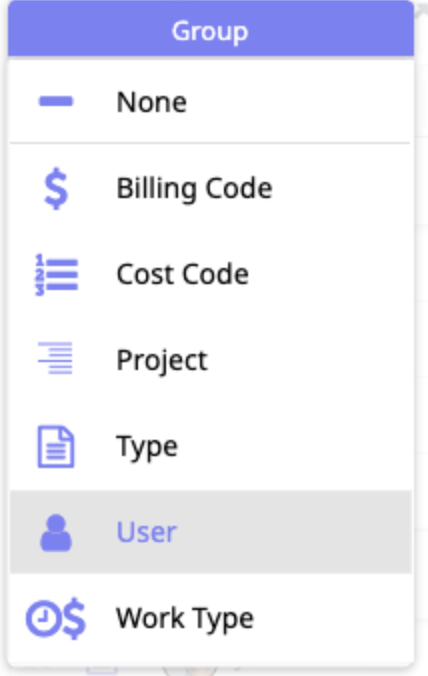This screenshot has height=676, width=428.
Task: Click empty space right of Work Type label
Action: coord(332,619)
